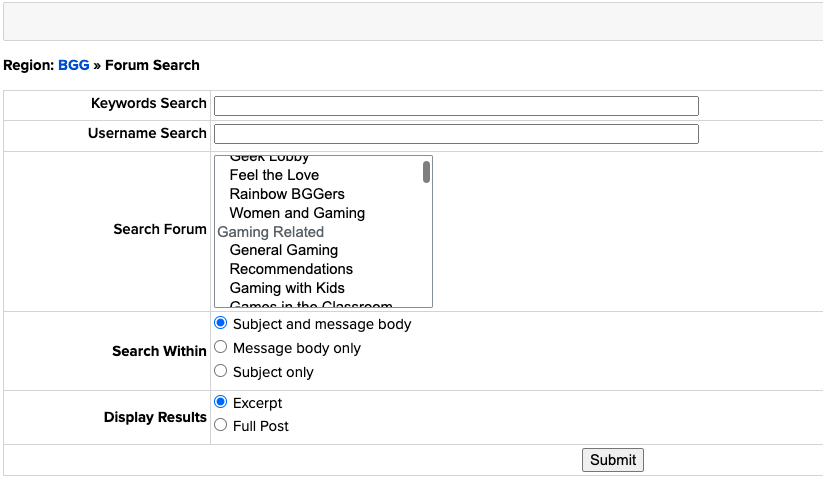Select Women and Gaming forum
The width and height of the screenshot is (823, 490).
pos(297,213)
